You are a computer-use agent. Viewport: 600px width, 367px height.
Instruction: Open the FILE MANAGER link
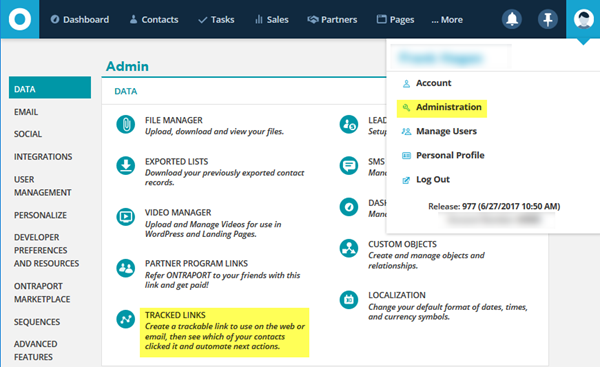tap(174, 121)
